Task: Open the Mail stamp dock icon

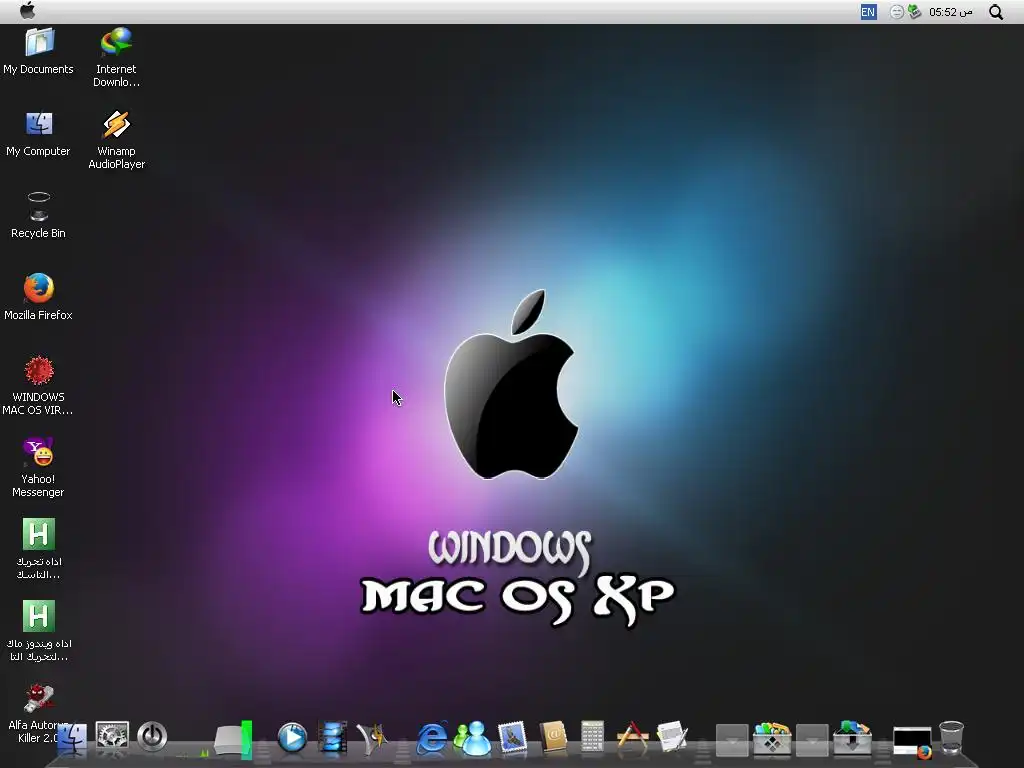Action: [x=513, y=738]
